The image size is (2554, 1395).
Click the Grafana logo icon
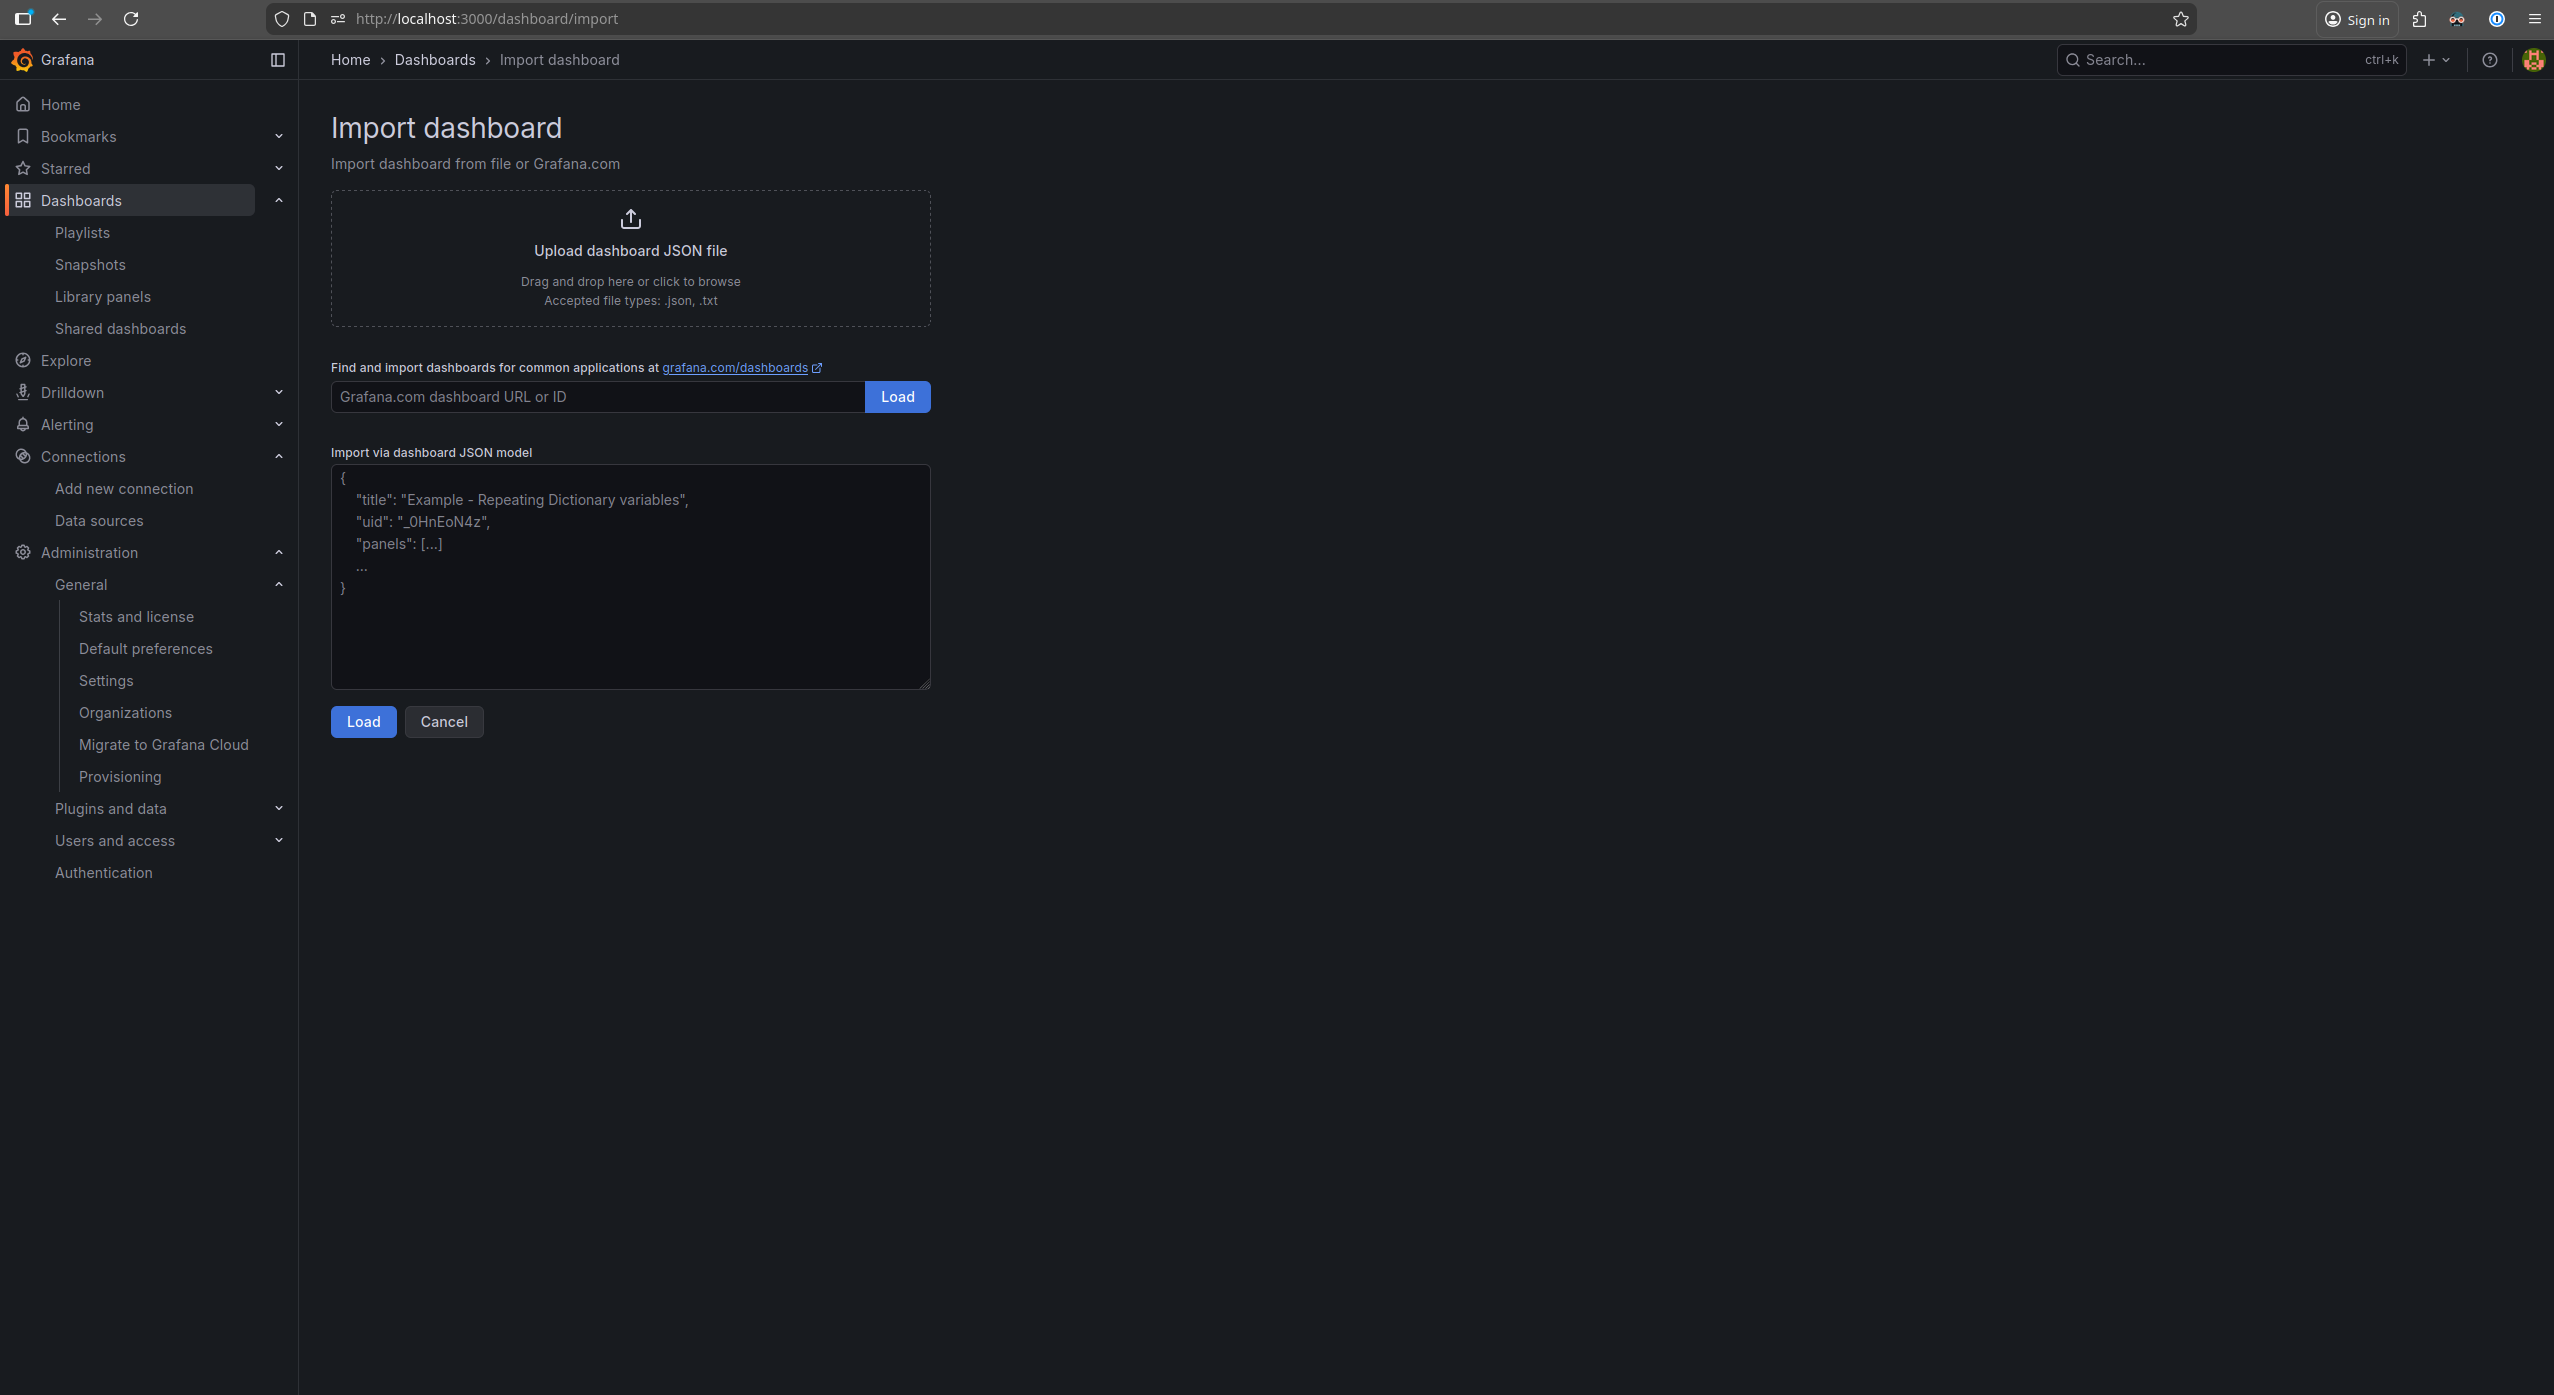tap(22, 60)
